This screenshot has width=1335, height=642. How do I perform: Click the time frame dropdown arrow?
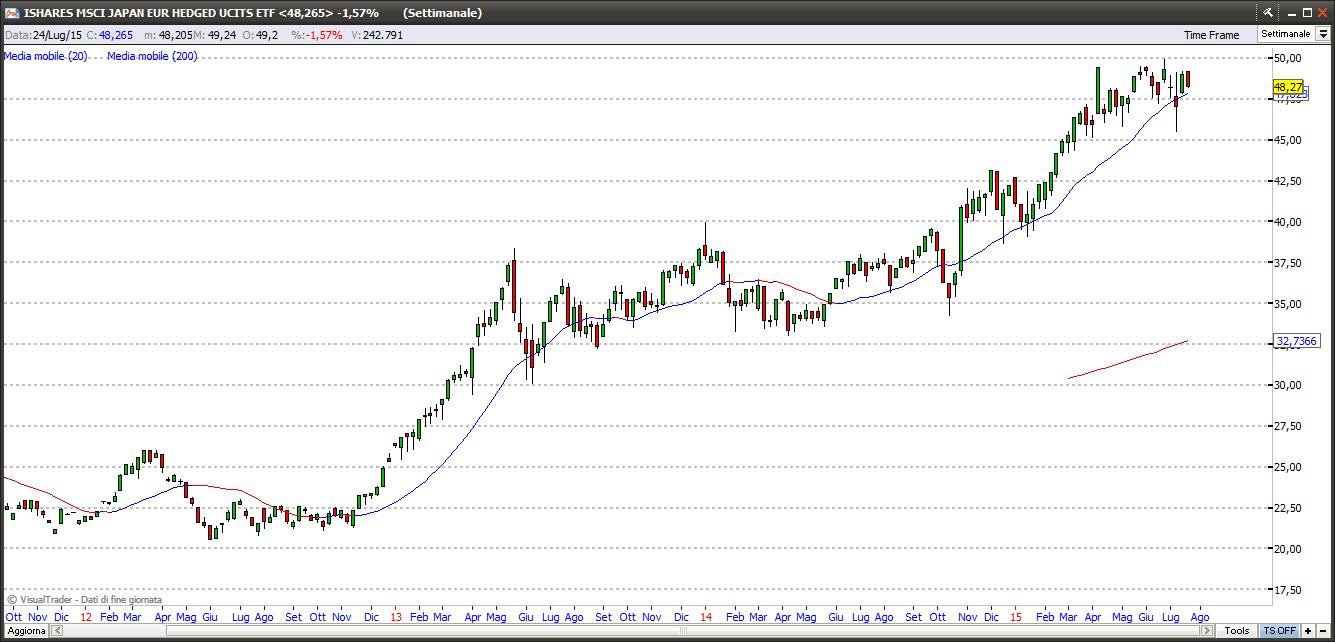1324,34
